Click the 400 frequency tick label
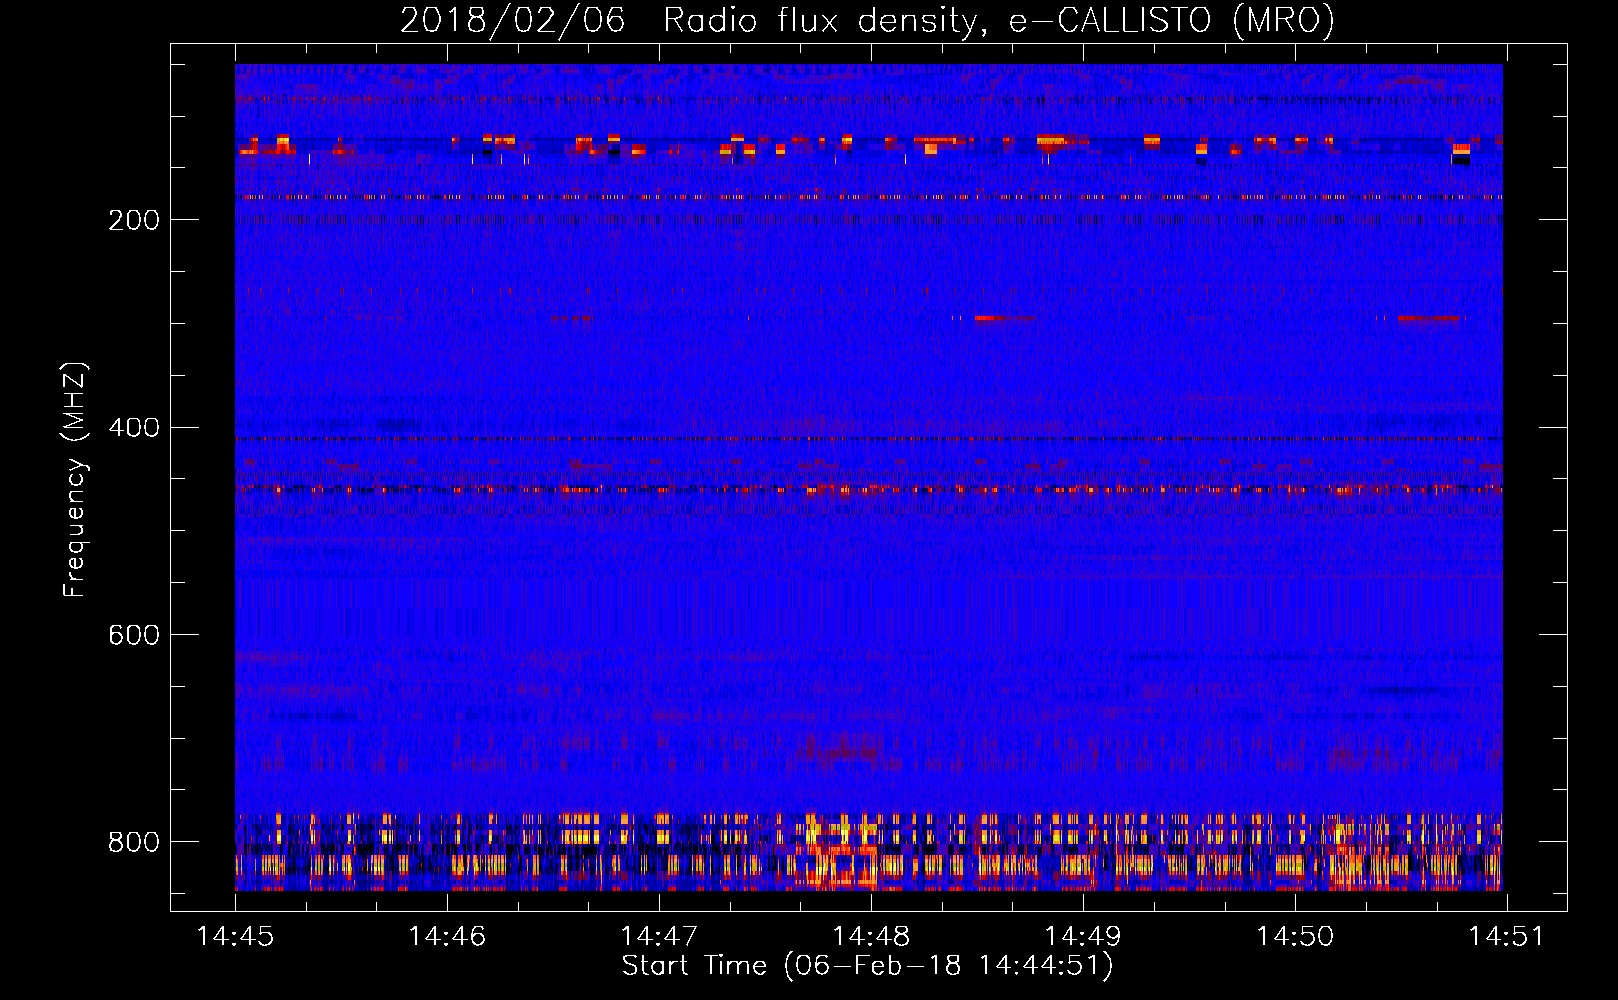Image resolution: width=1618 pixels, height=1000 pixels. [x=134, y=428]
